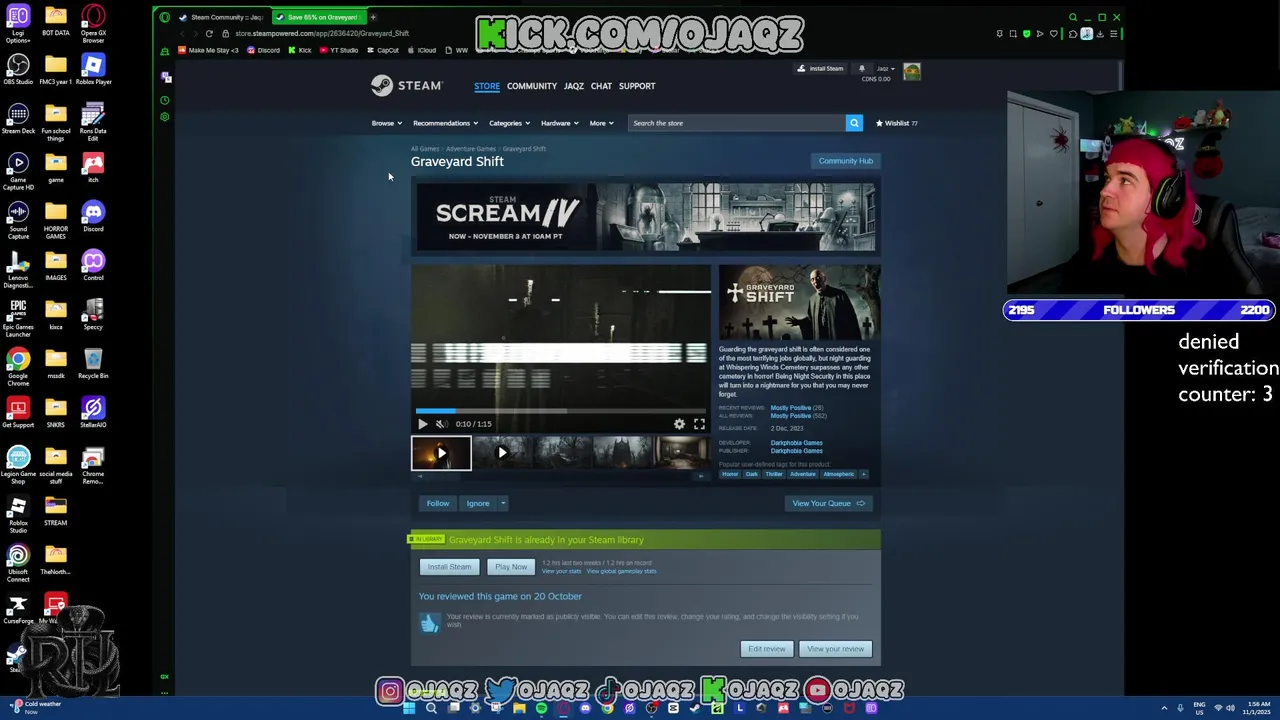The image size is (1280, 720).
Task: Open the Roblox Player desktop icon
Action: click(x=93, y=69)
